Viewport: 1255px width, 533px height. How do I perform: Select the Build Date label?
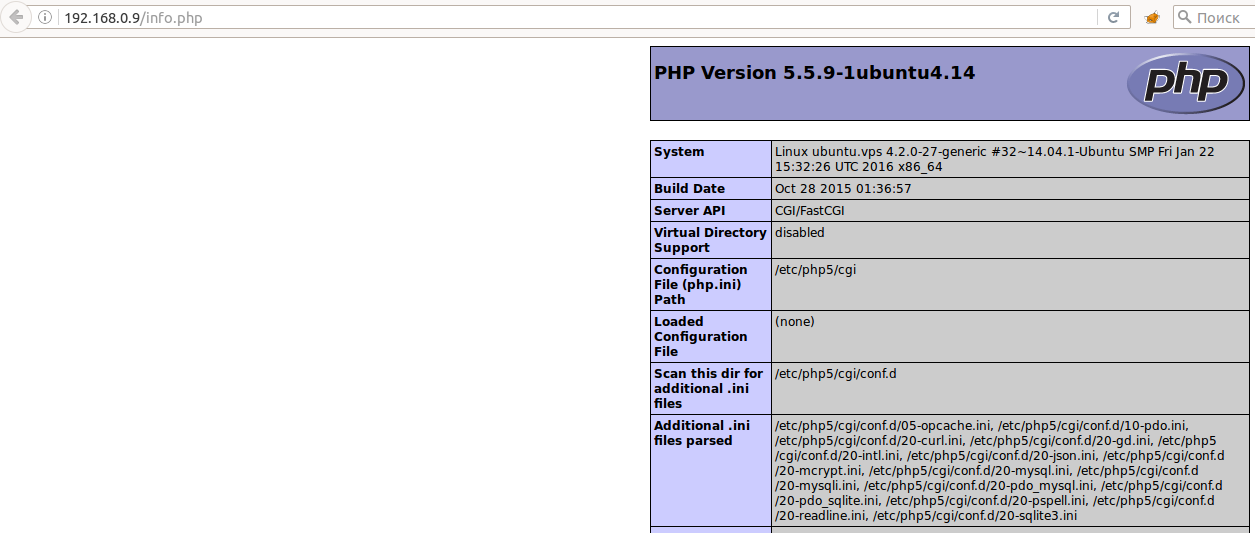689,189
